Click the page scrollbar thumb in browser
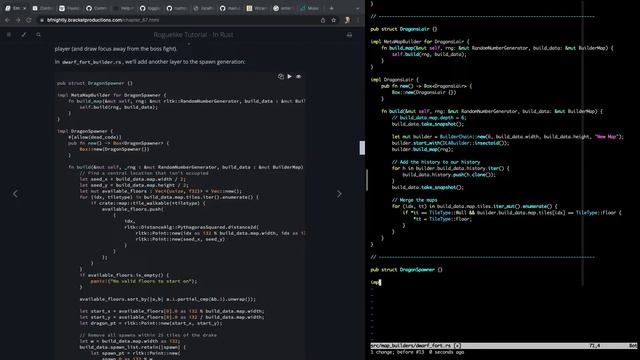Screen dimensions: 640x360 (x=362, y=148)
